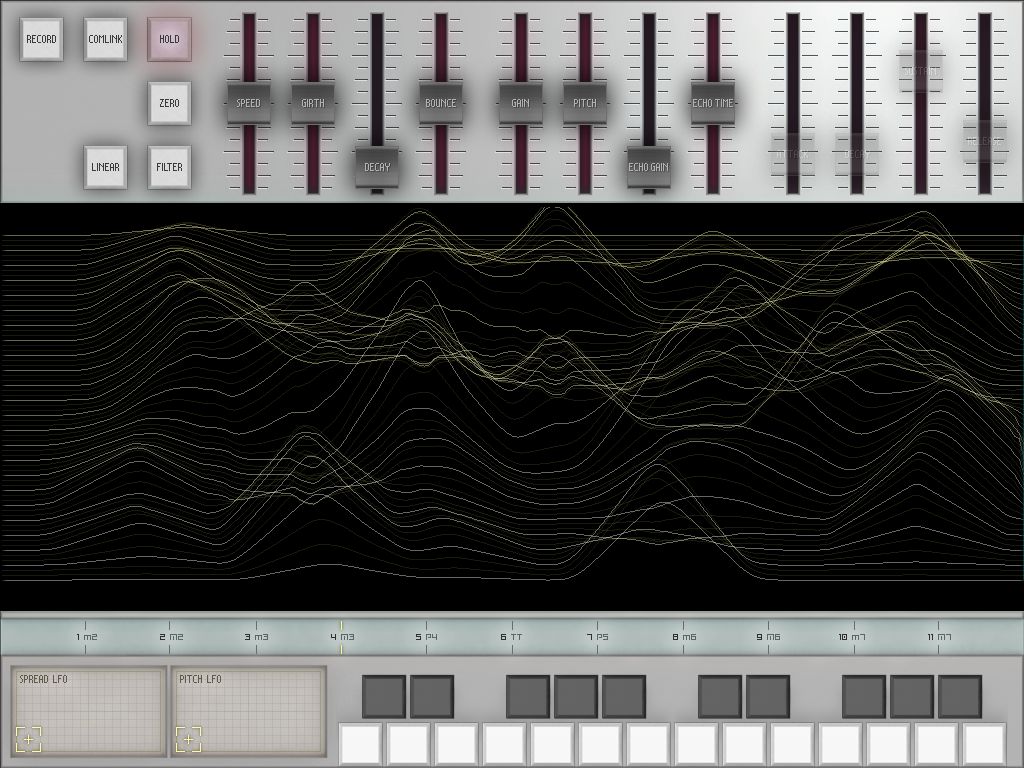Click the faded SUSTAIN envelope fader

coord(920,72)
